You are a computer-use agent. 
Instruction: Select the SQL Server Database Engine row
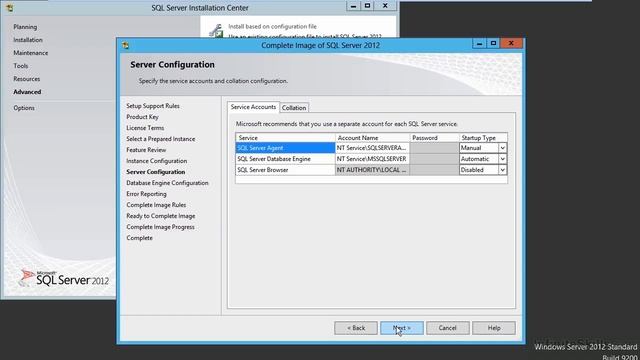point(285,159)
